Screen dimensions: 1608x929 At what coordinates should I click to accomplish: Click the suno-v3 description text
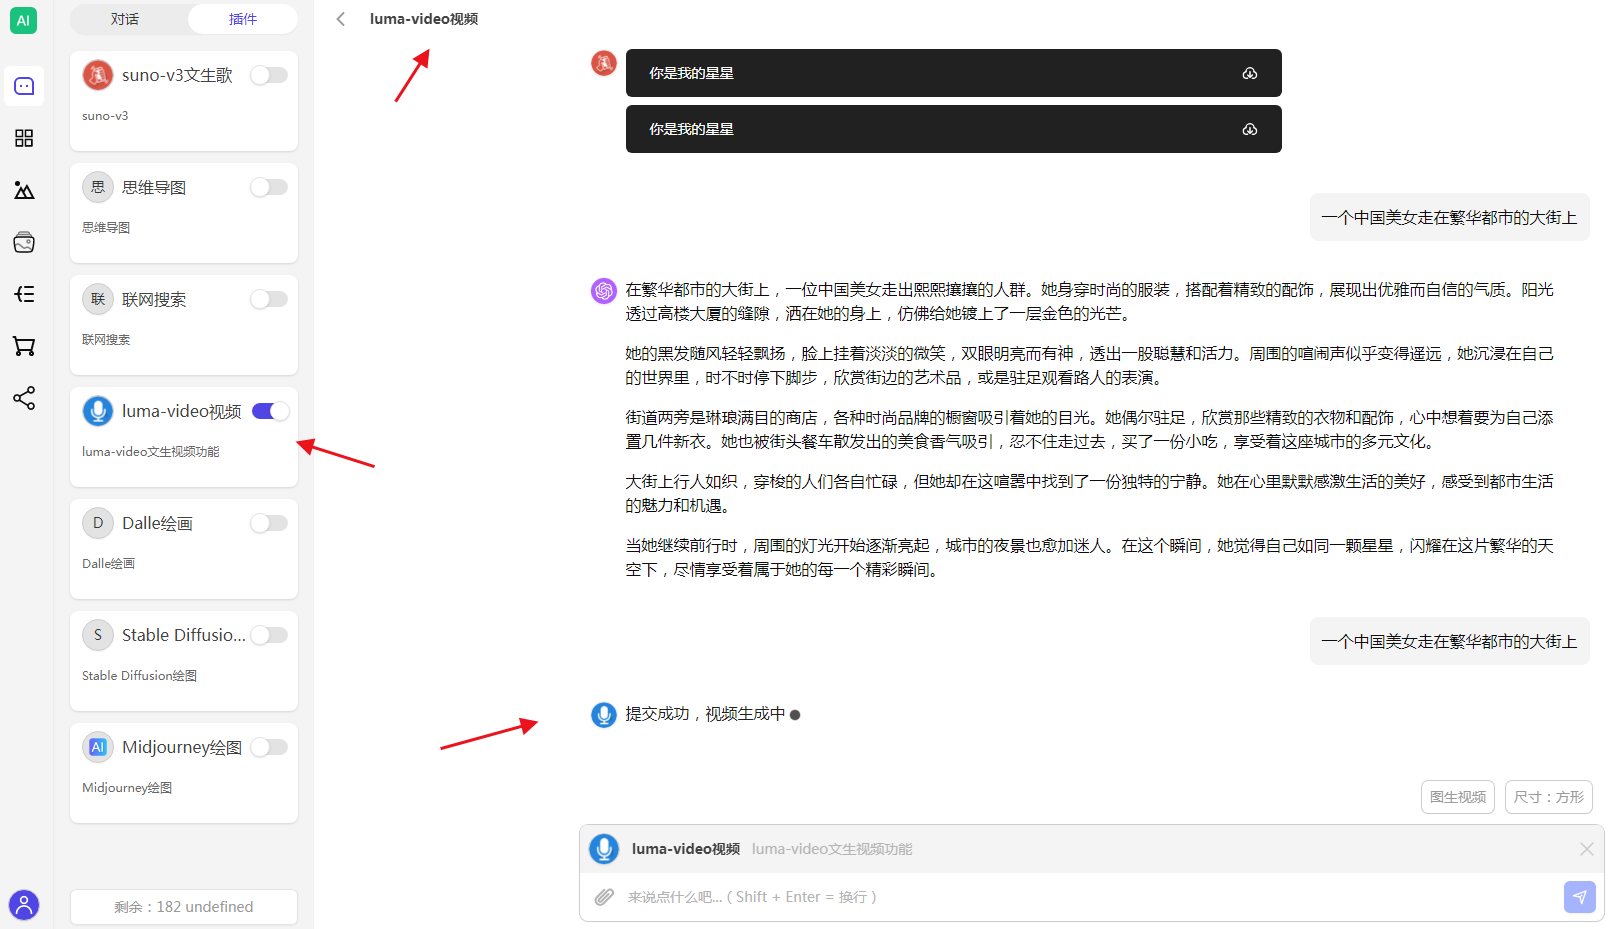click(105, 116)
